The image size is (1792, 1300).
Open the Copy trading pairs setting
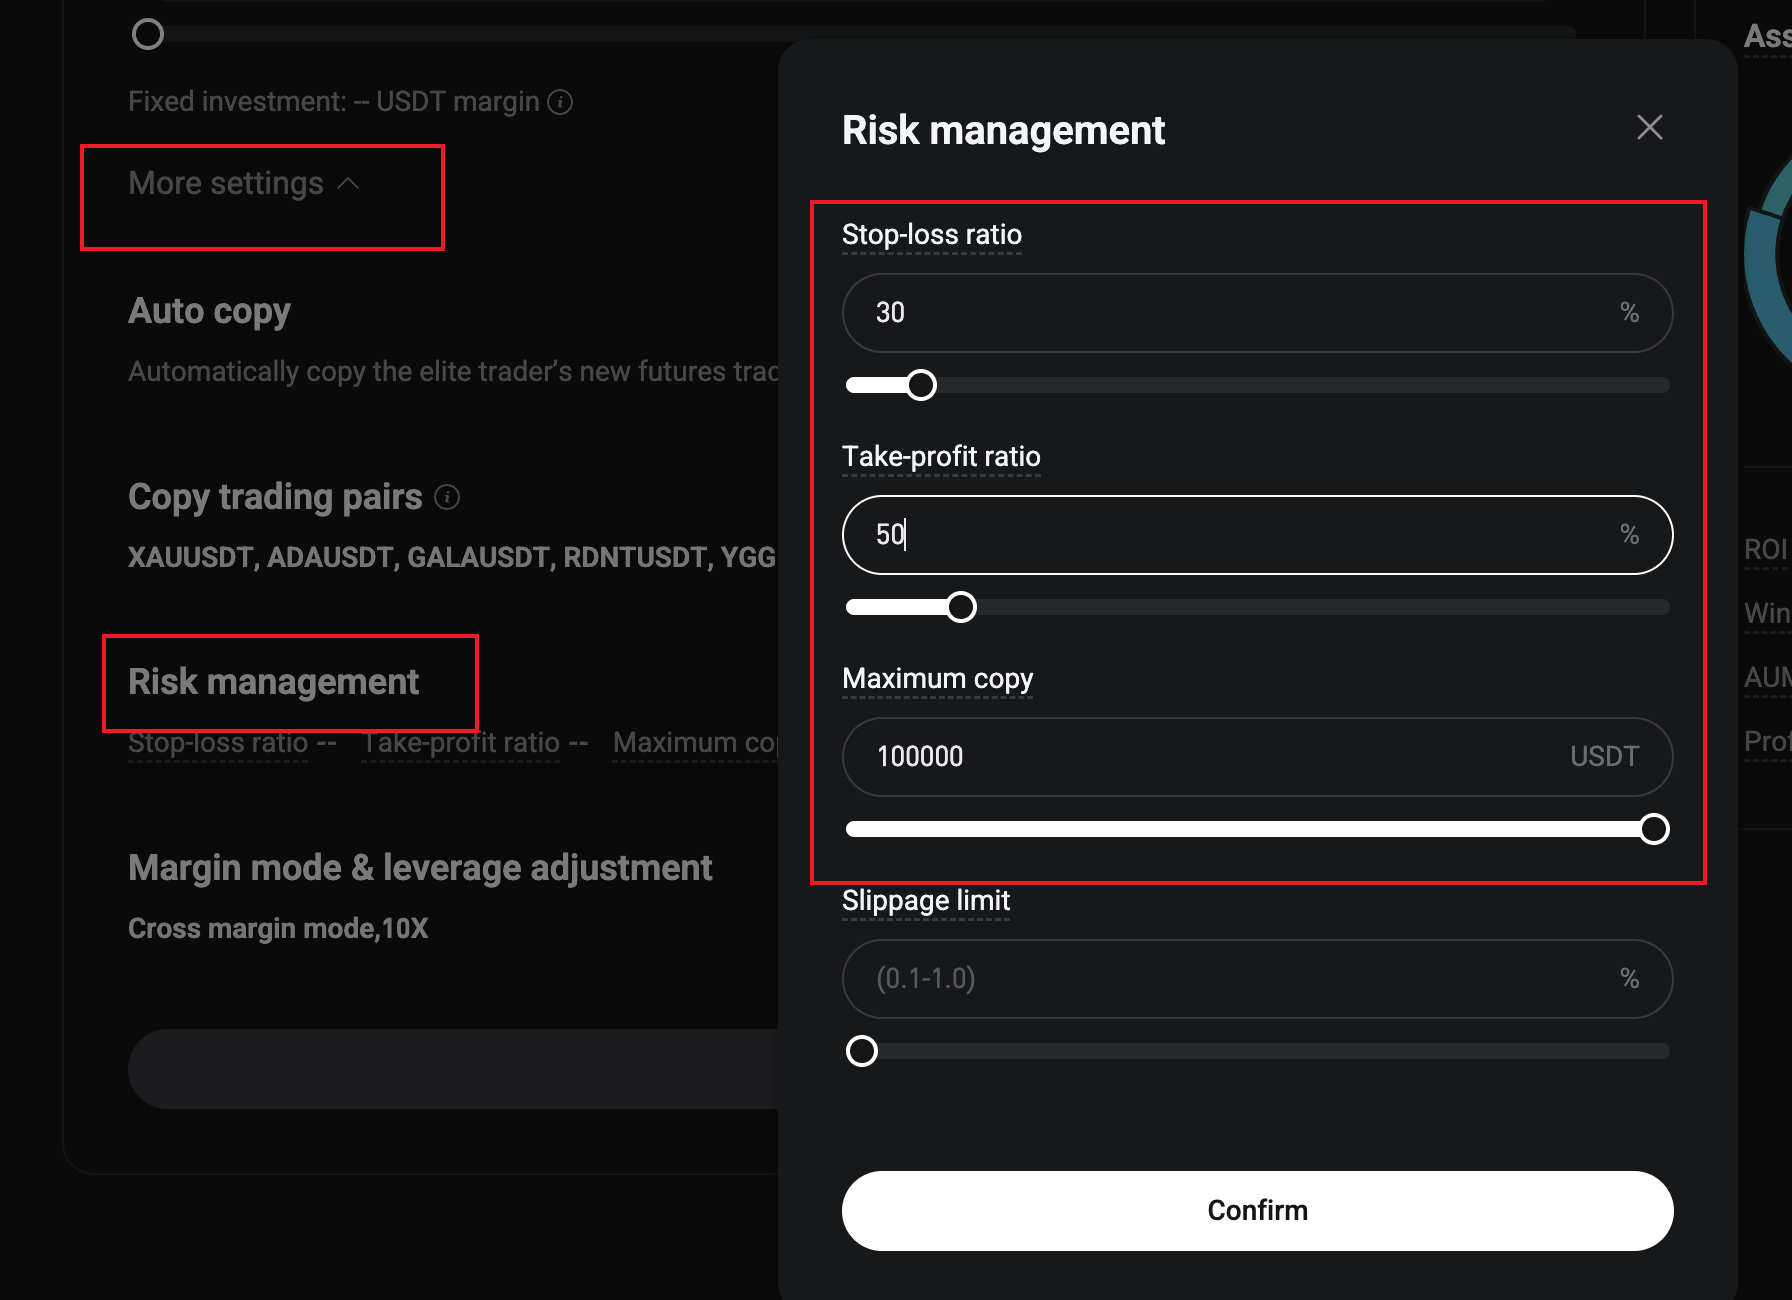click(x=275, y=497)
